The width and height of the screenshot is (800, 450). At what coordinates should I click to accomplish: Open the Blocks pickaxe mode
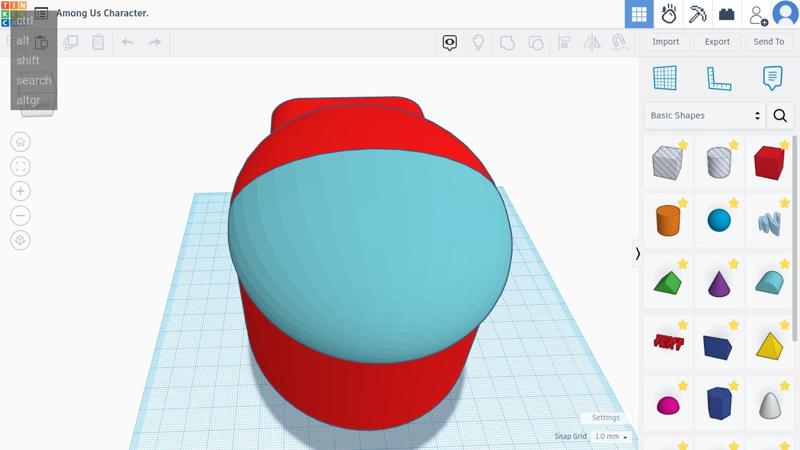[697, 14]
